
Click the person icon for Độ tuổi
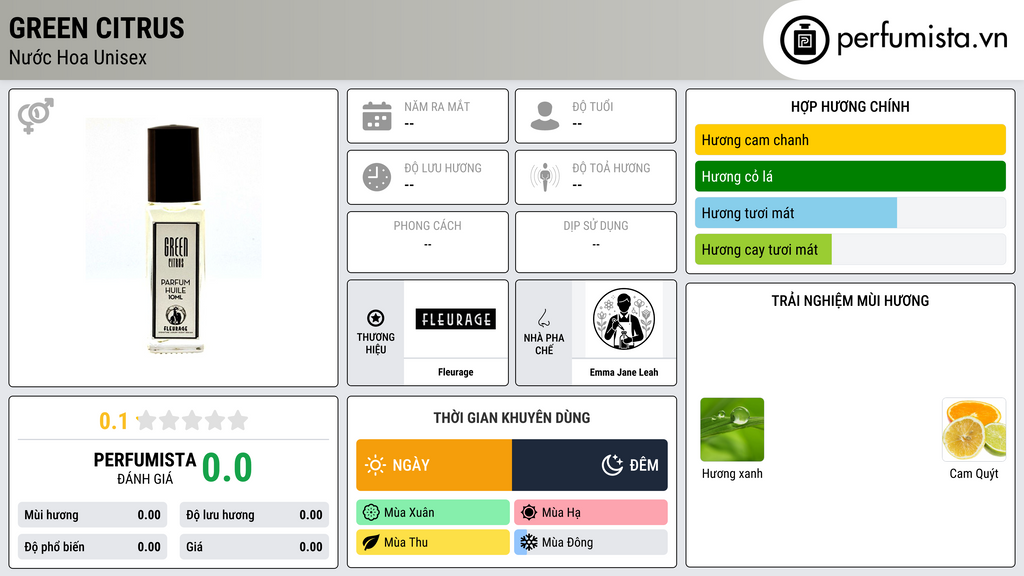pos(545,116)
